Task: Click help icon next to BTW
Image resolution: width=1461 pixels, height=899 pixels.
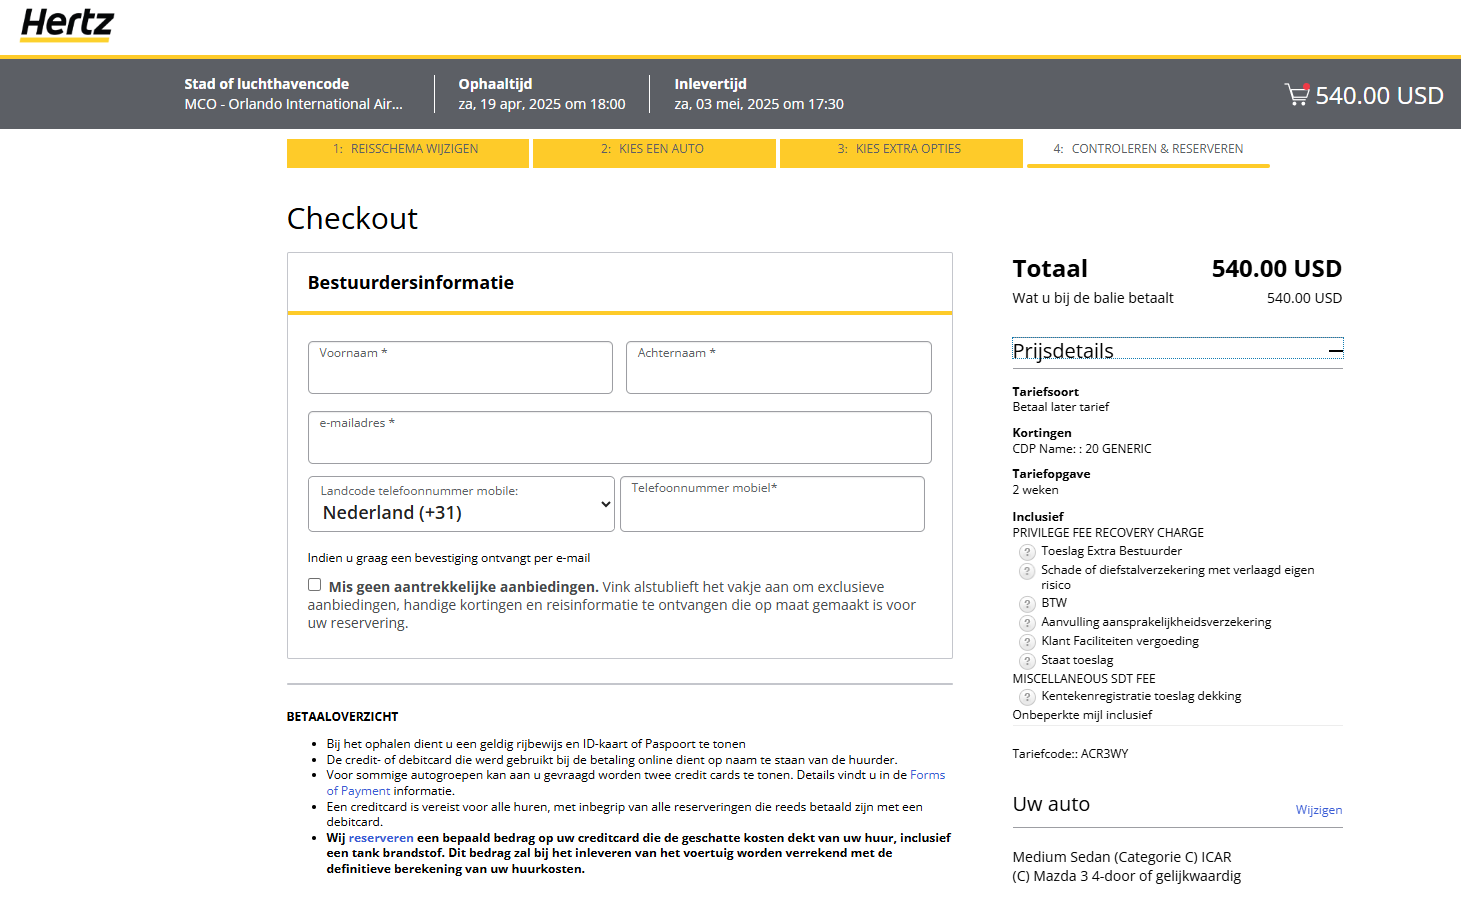Action: point(1027,604)
